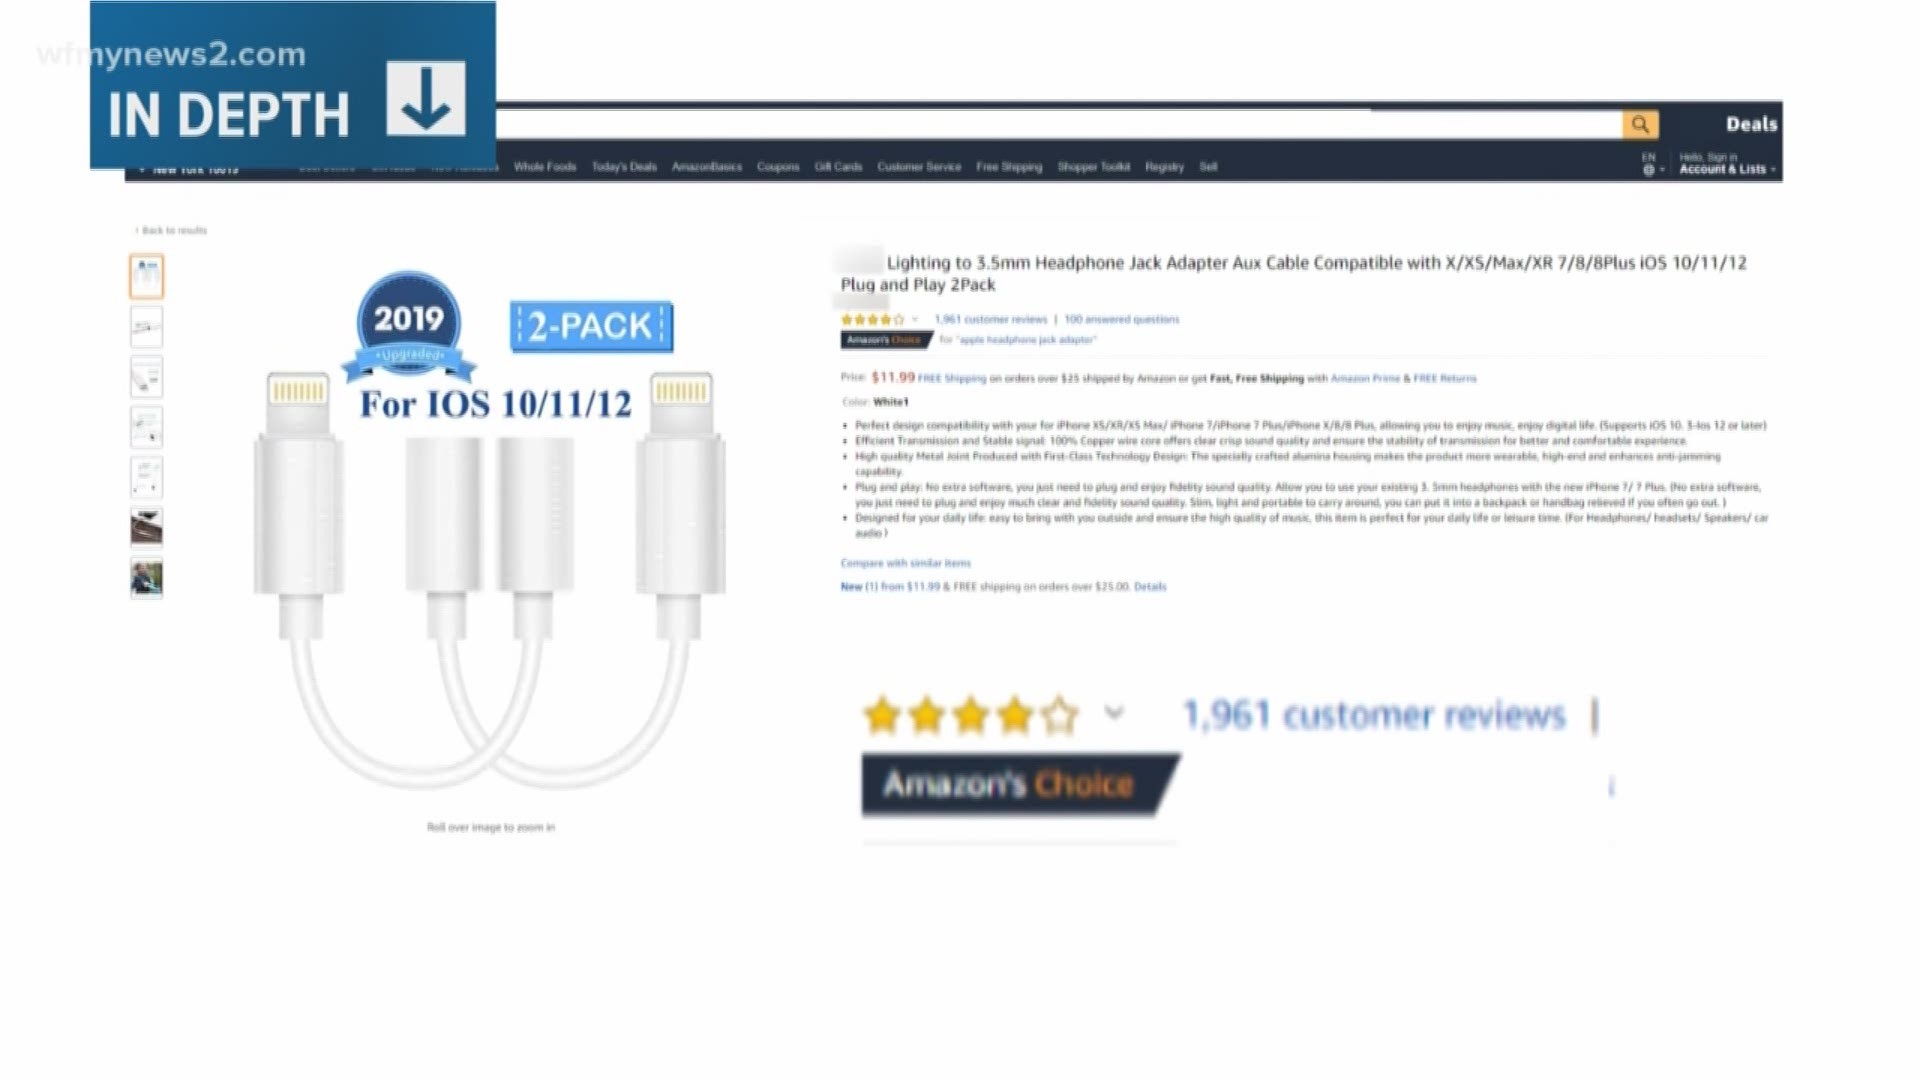Click the In Depth download arrow icon
This screenshot has width=1920, height=1080.
[426, 99]
